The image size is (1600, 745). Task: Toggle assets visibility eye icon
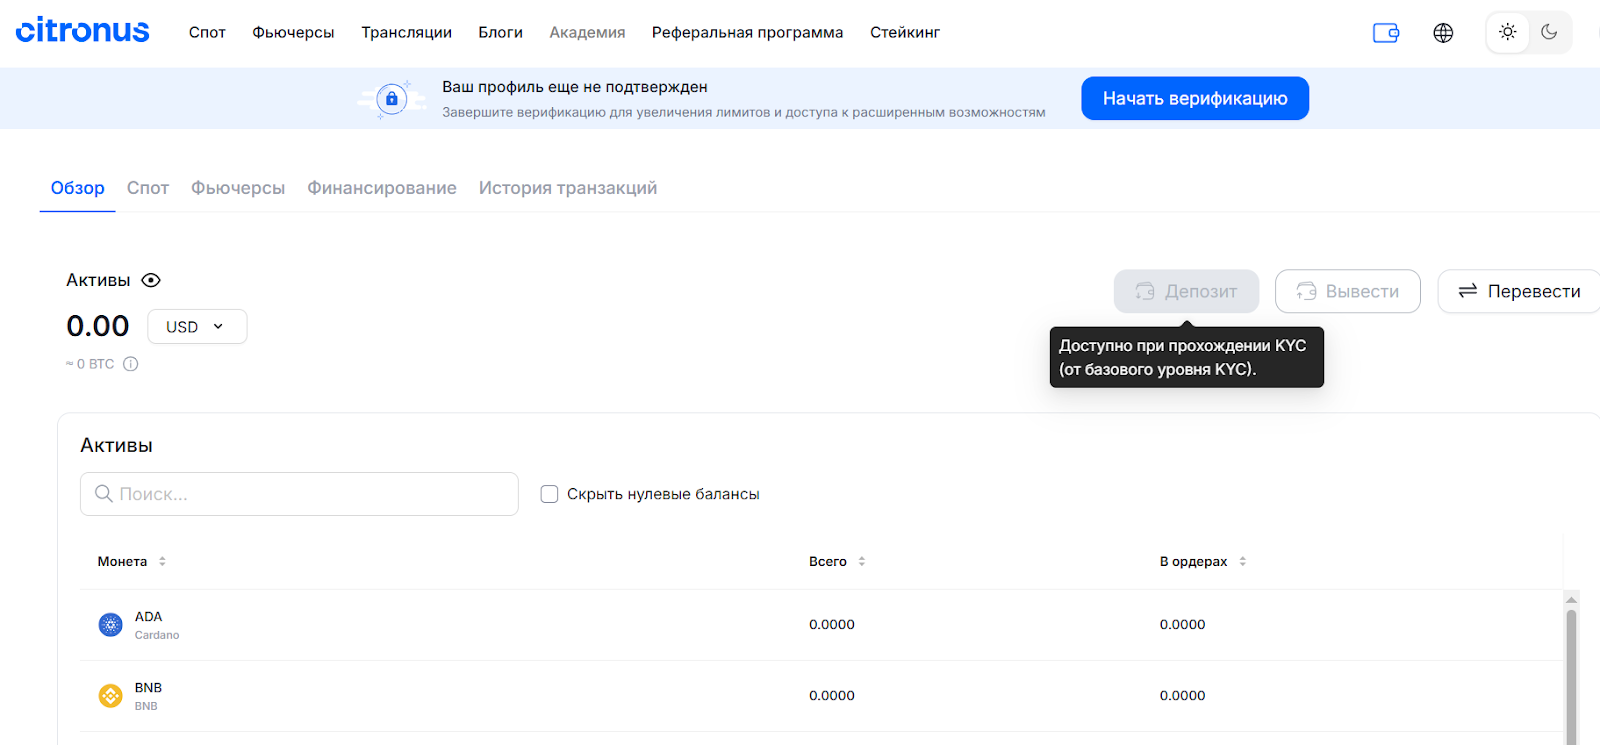[x=151, y=281]
